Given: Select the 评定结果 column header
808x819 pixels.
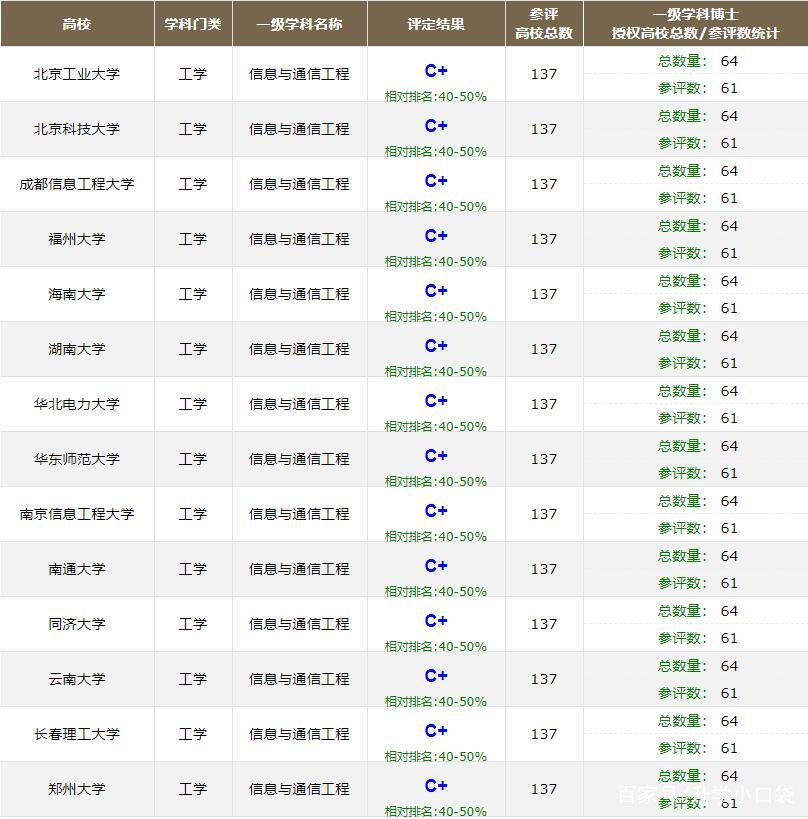Looking at the screenshot, I should pos(436,24).
